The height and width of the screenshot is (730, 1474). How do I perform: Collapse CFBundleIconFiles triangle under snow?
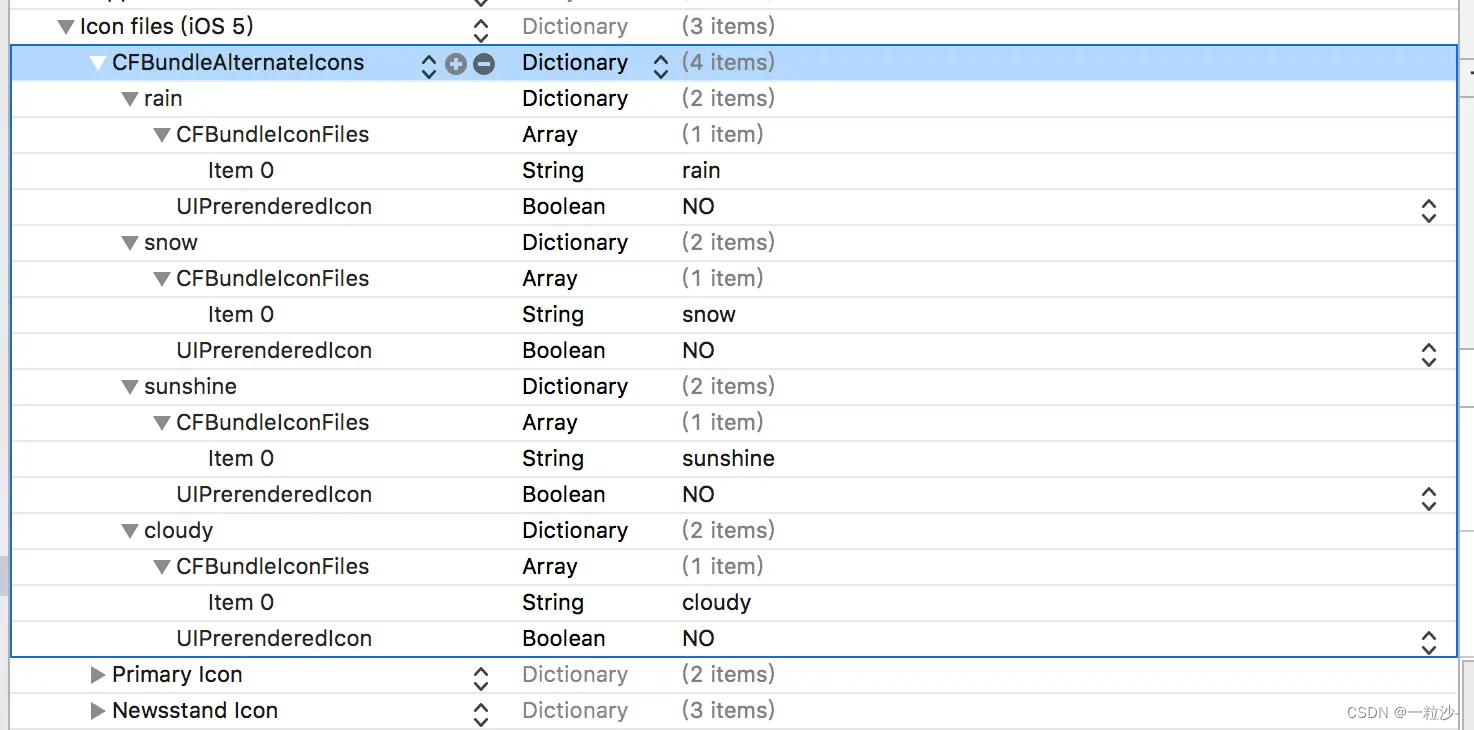(x=162, y=279)
